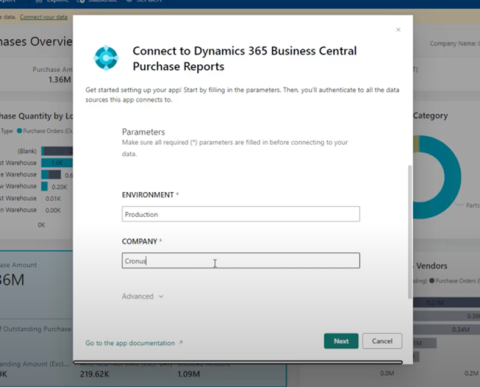Image resolution: width=480 pixels, height=387 pixels.
Task: Click the Get started description text
Action: coord(242,95)
